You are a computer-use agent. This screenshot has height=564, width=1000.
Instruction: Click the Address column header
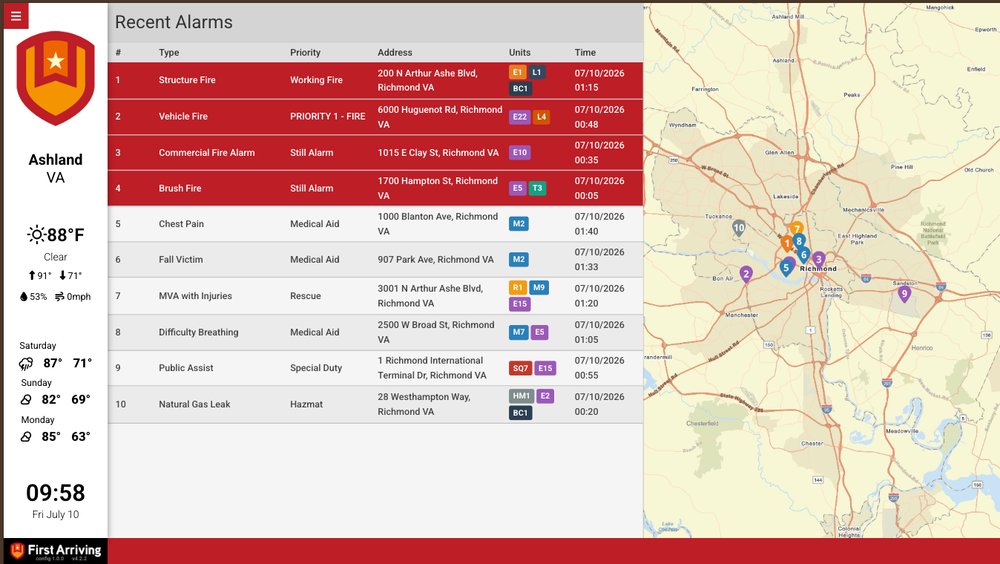[395, 52]
